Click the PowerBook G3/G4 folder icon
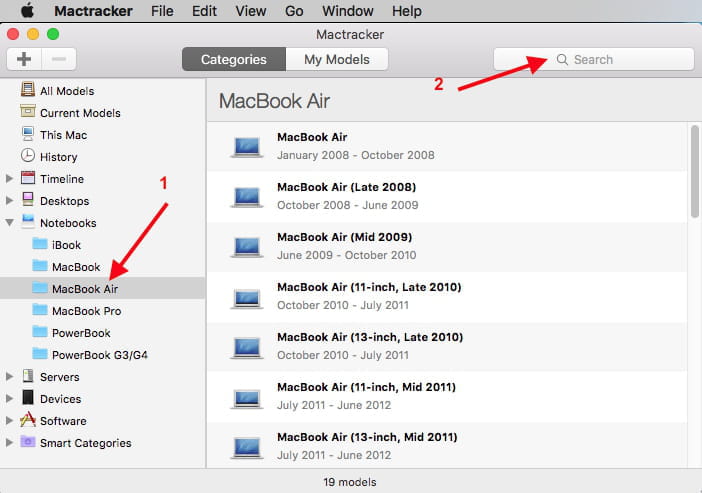702x493 pixels. pos(40,354)
